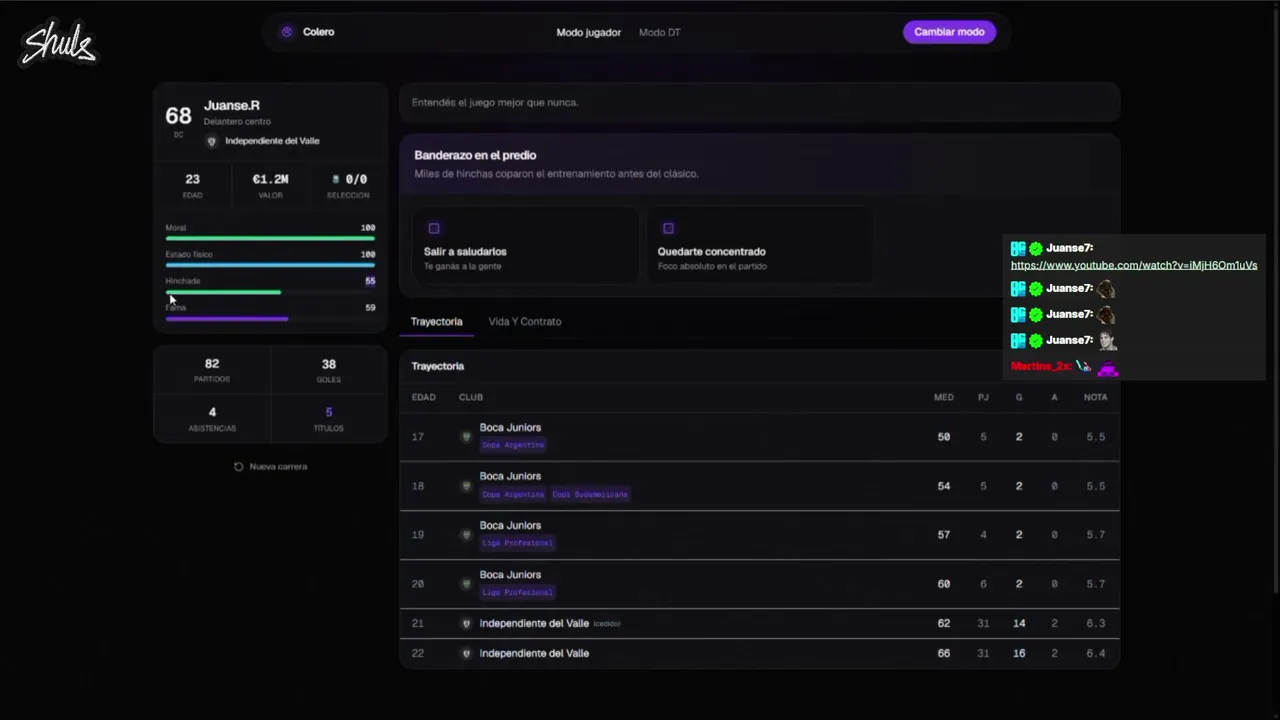1280x720 pixels.
Task: Open the YouTube link in the chat overlay
Action: coord(1134,265)
